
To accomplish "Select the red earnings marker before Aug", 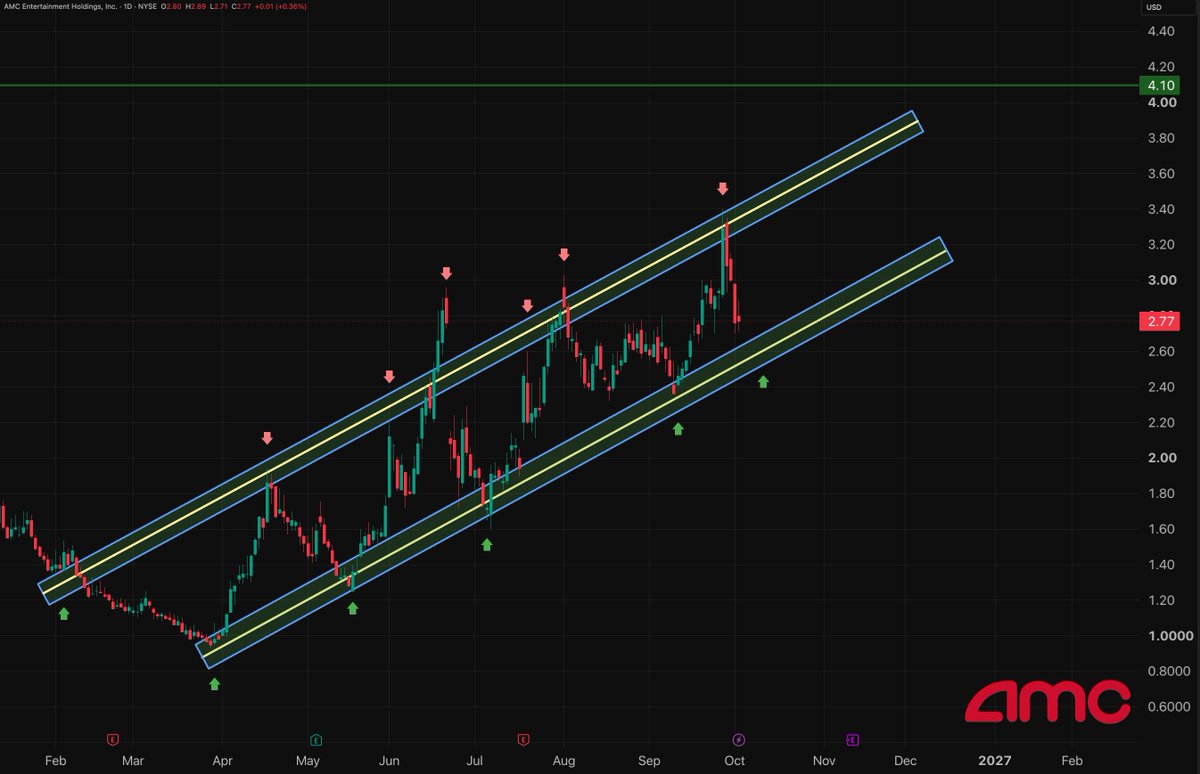I will [523, 740].
